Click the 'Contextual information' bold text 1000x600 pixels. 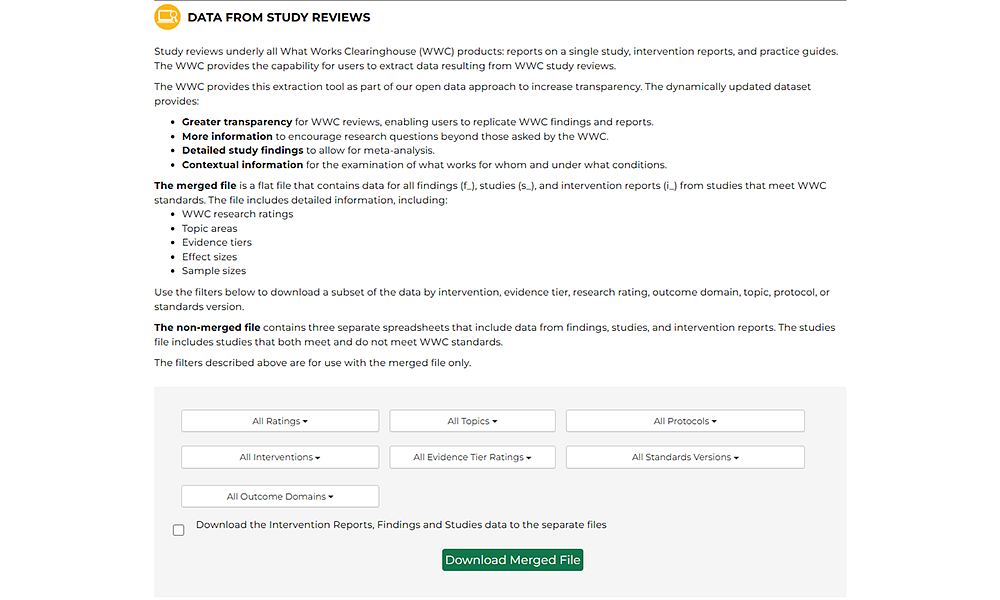click(242, 165)
